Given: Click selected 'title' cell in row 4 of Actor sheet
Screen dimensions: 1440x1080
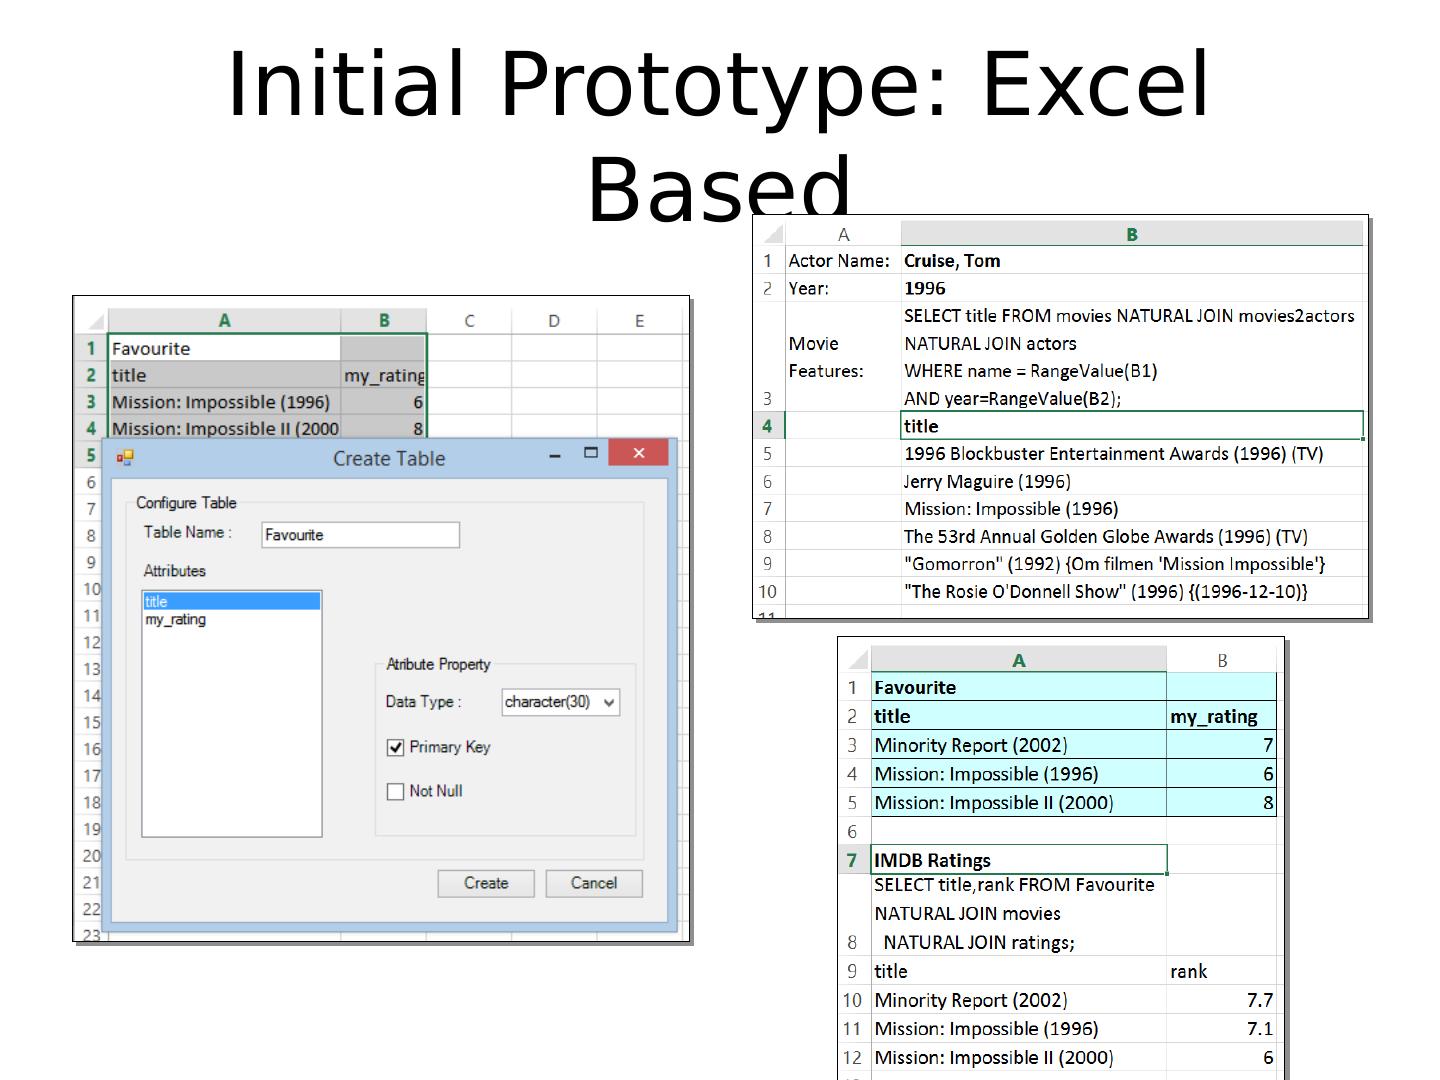Looking at the screenshot, I should tap(1132, 426).
